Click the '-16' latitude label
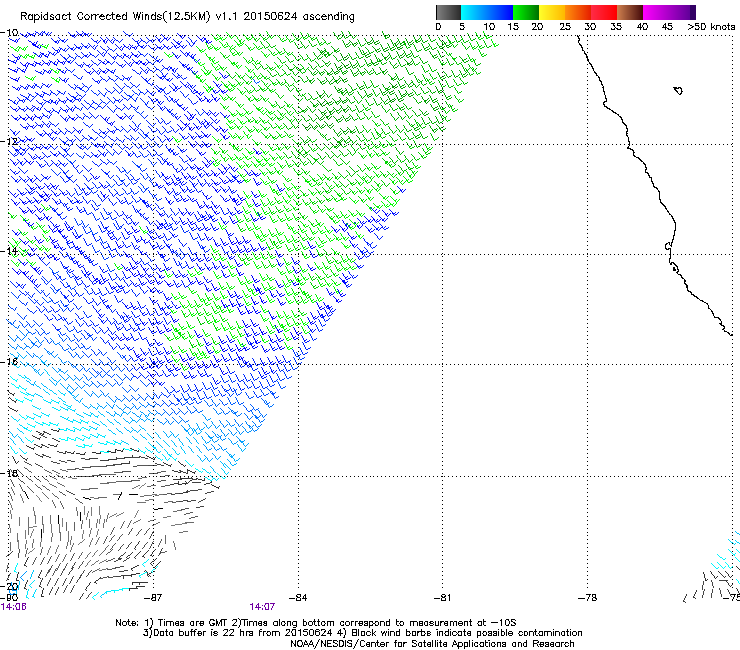Screen dimensions: 740x650 pos(9,361)
